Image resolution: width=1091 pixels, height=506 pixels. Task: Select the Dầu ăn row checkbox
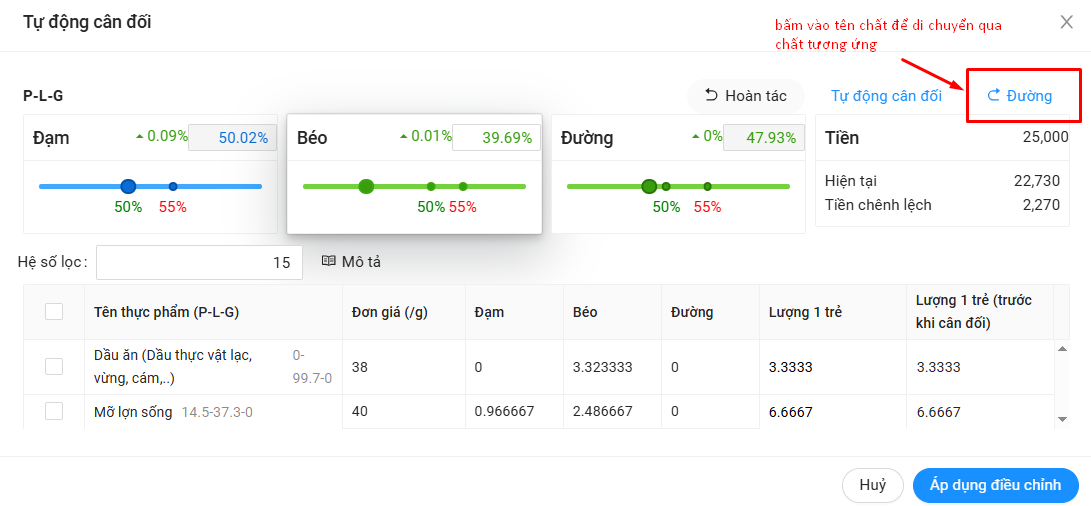[x=54, y=367]
